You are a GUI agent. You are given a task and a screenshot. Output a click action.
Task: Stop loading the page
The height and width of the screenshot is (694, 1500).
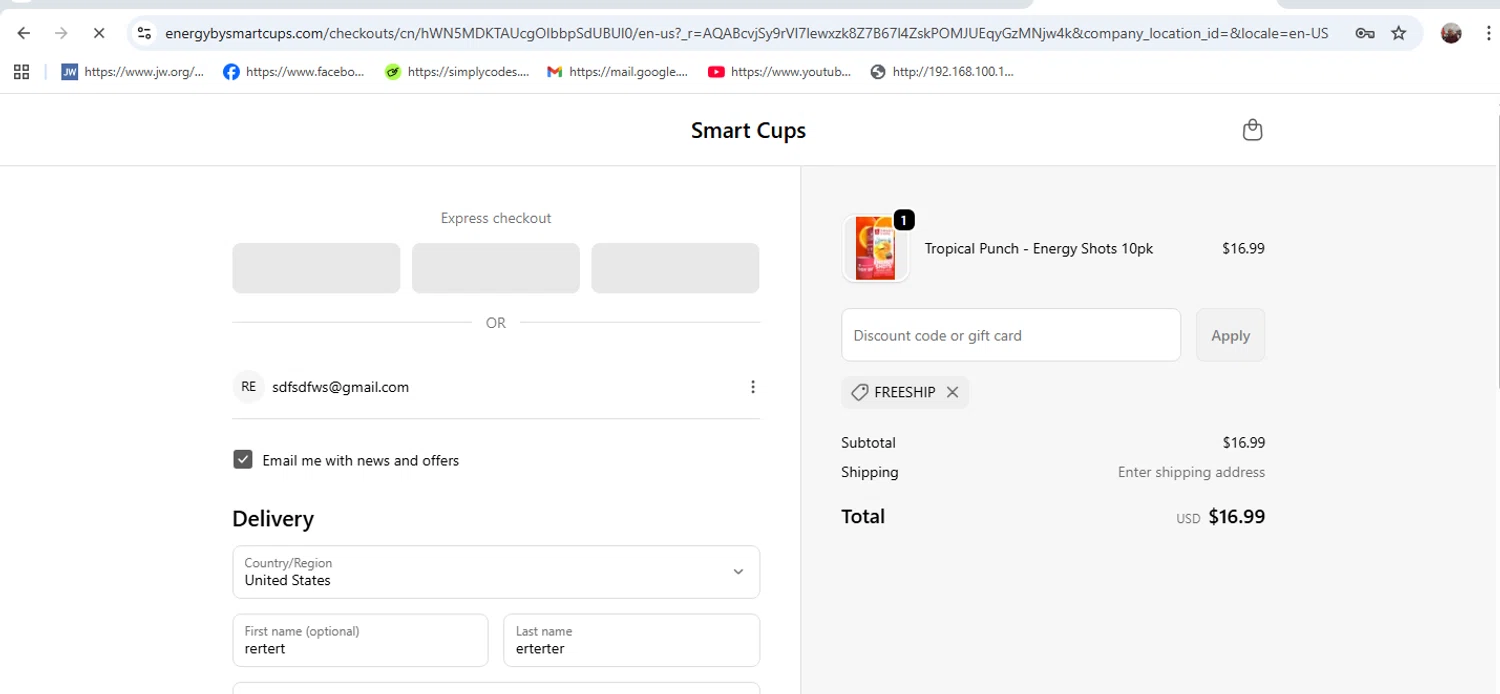click(x=99, y=33)
